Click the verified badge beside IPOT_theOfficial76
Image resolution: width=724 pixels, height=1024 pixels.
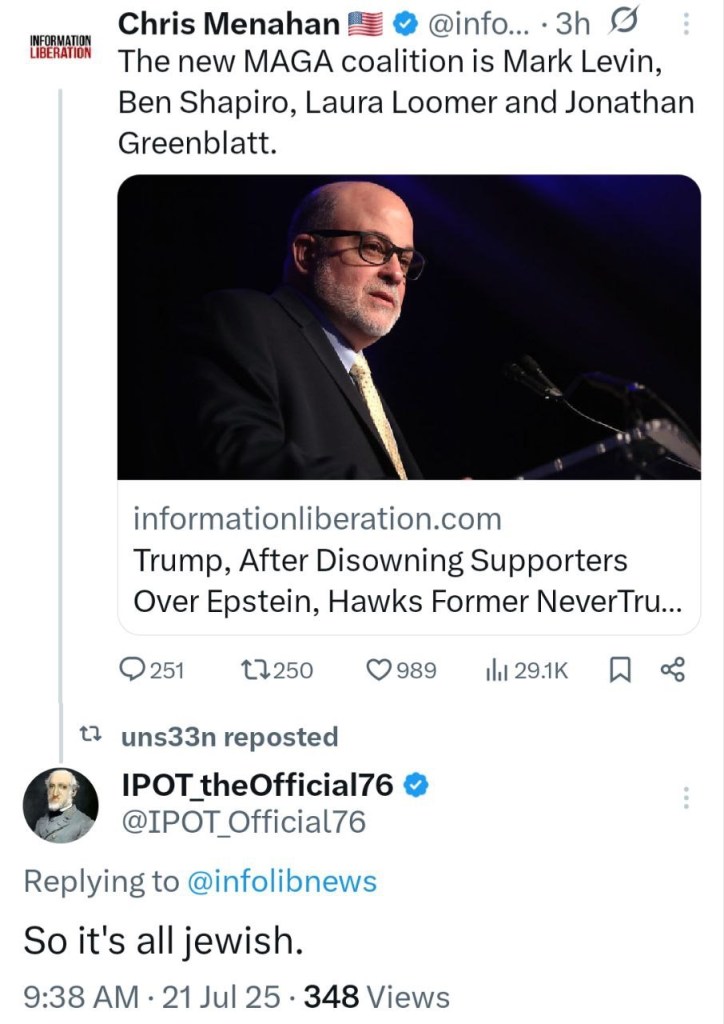pos(416,786)
